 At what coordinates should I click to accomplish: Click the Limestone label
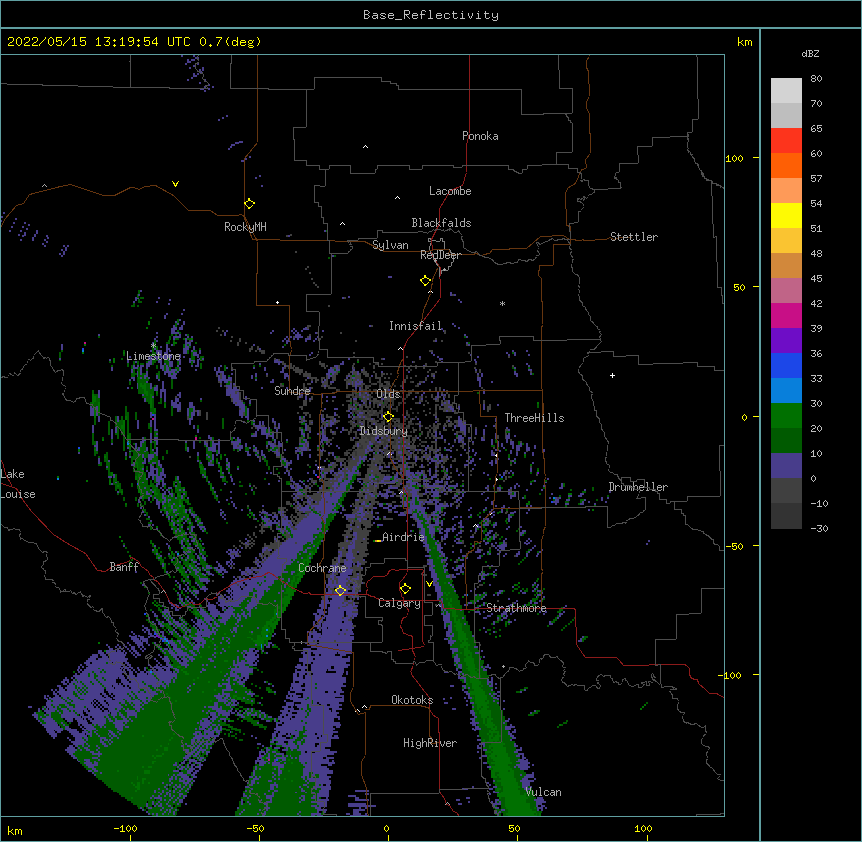[x=153, y=356]
